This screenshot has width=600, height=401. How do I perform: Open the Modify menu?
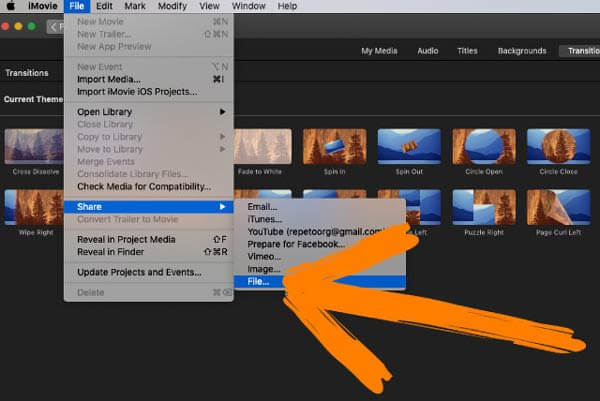(x=172, y=6)
